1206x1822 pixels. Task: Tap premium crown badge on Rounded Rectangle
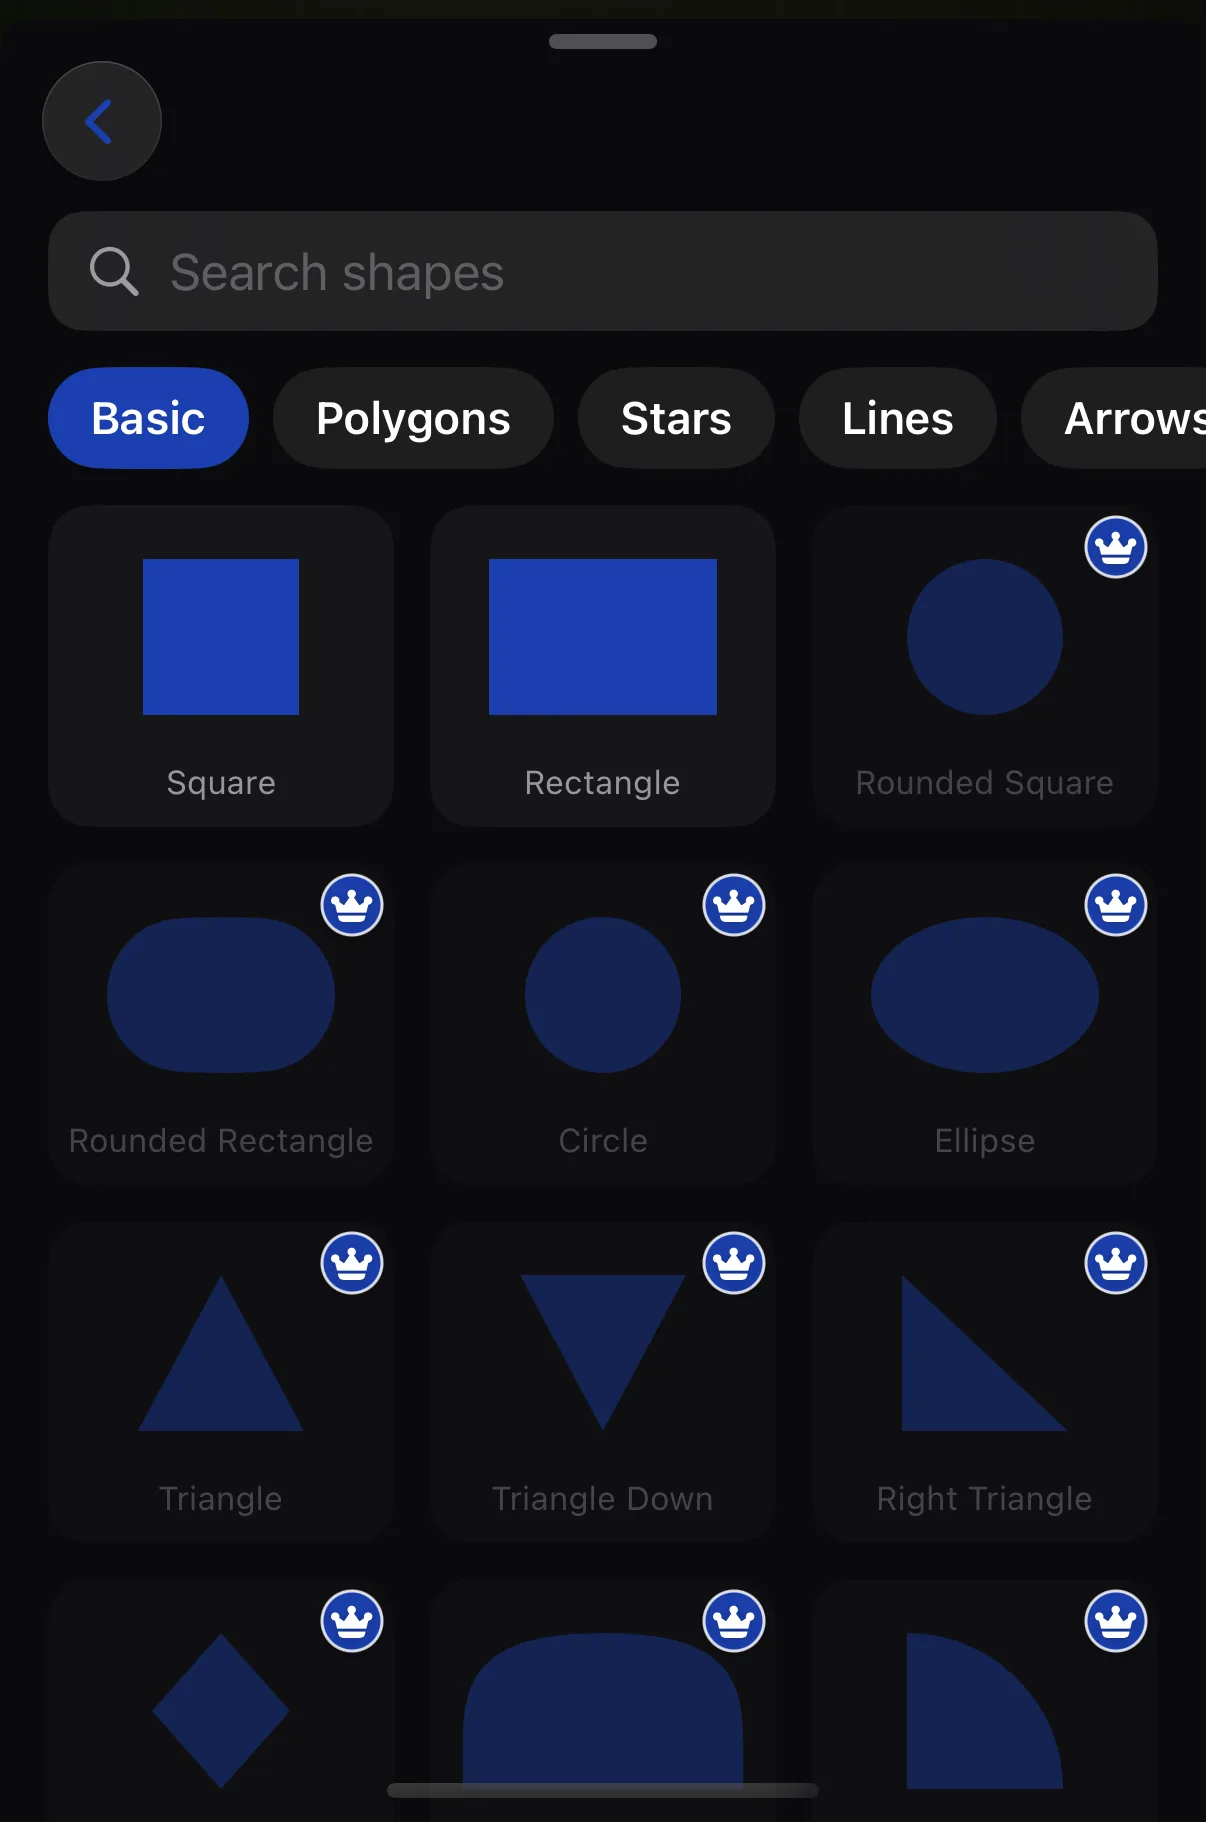click(352, 905)
